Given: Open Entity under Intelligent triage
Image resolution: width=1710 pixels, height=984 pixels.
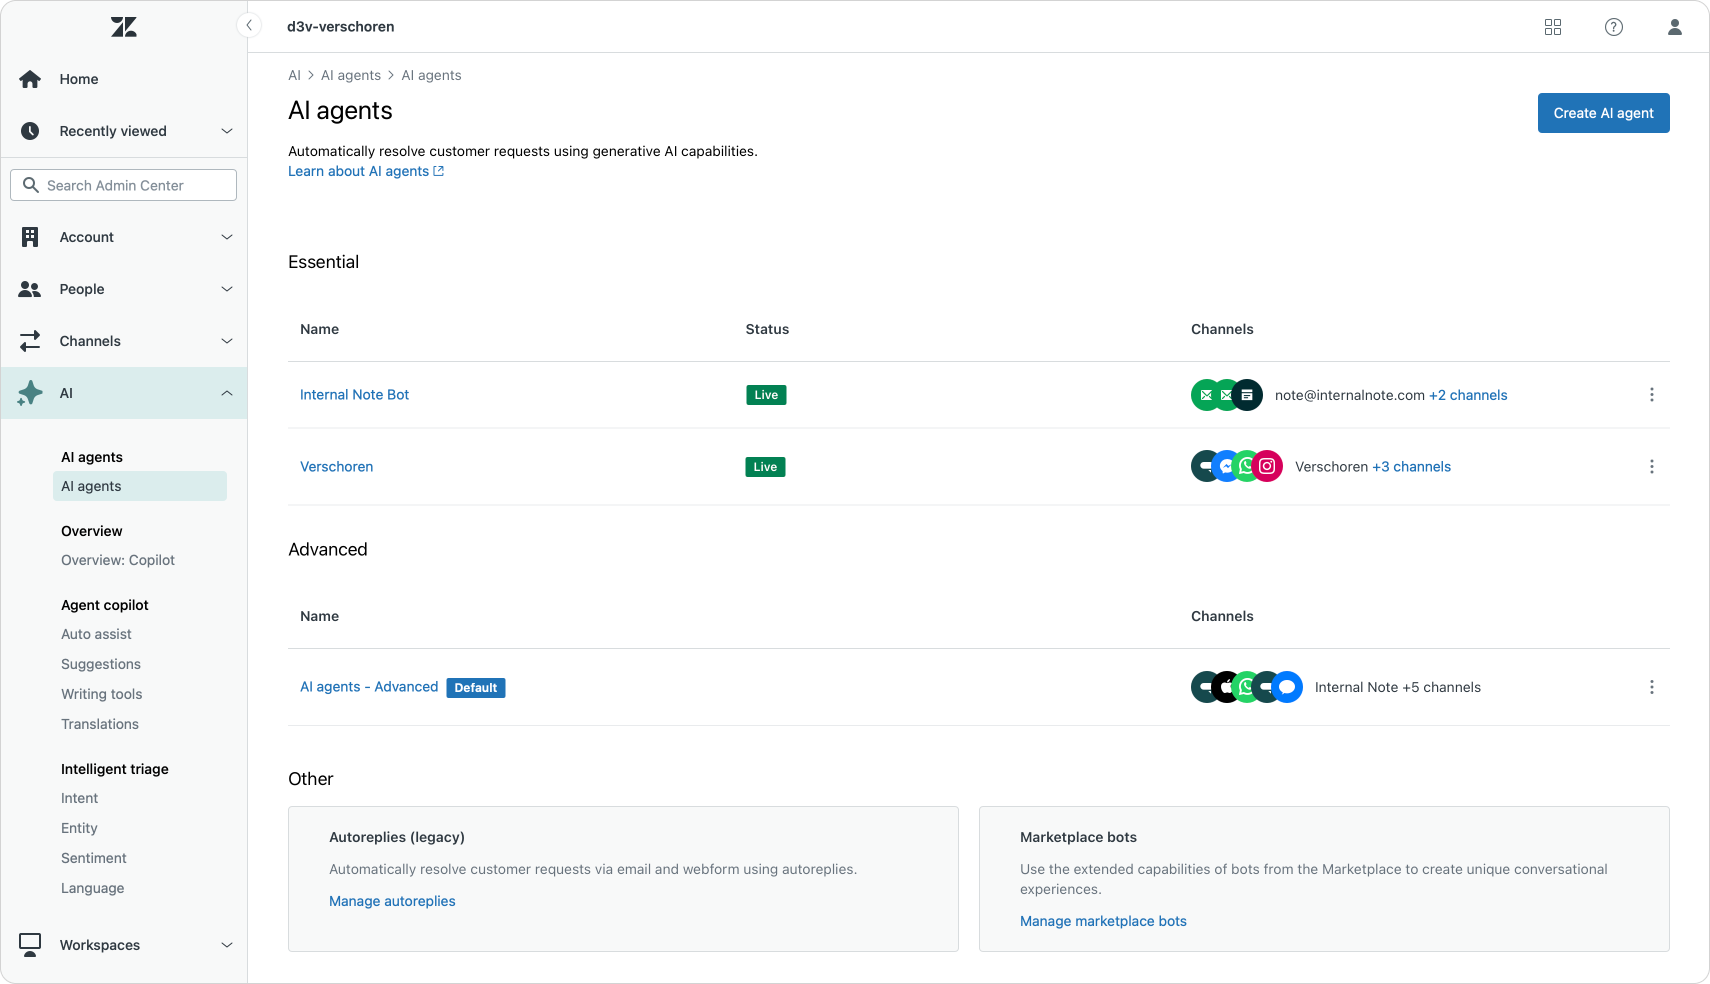Looking at the screenshot, I should (x=79, y=828).
